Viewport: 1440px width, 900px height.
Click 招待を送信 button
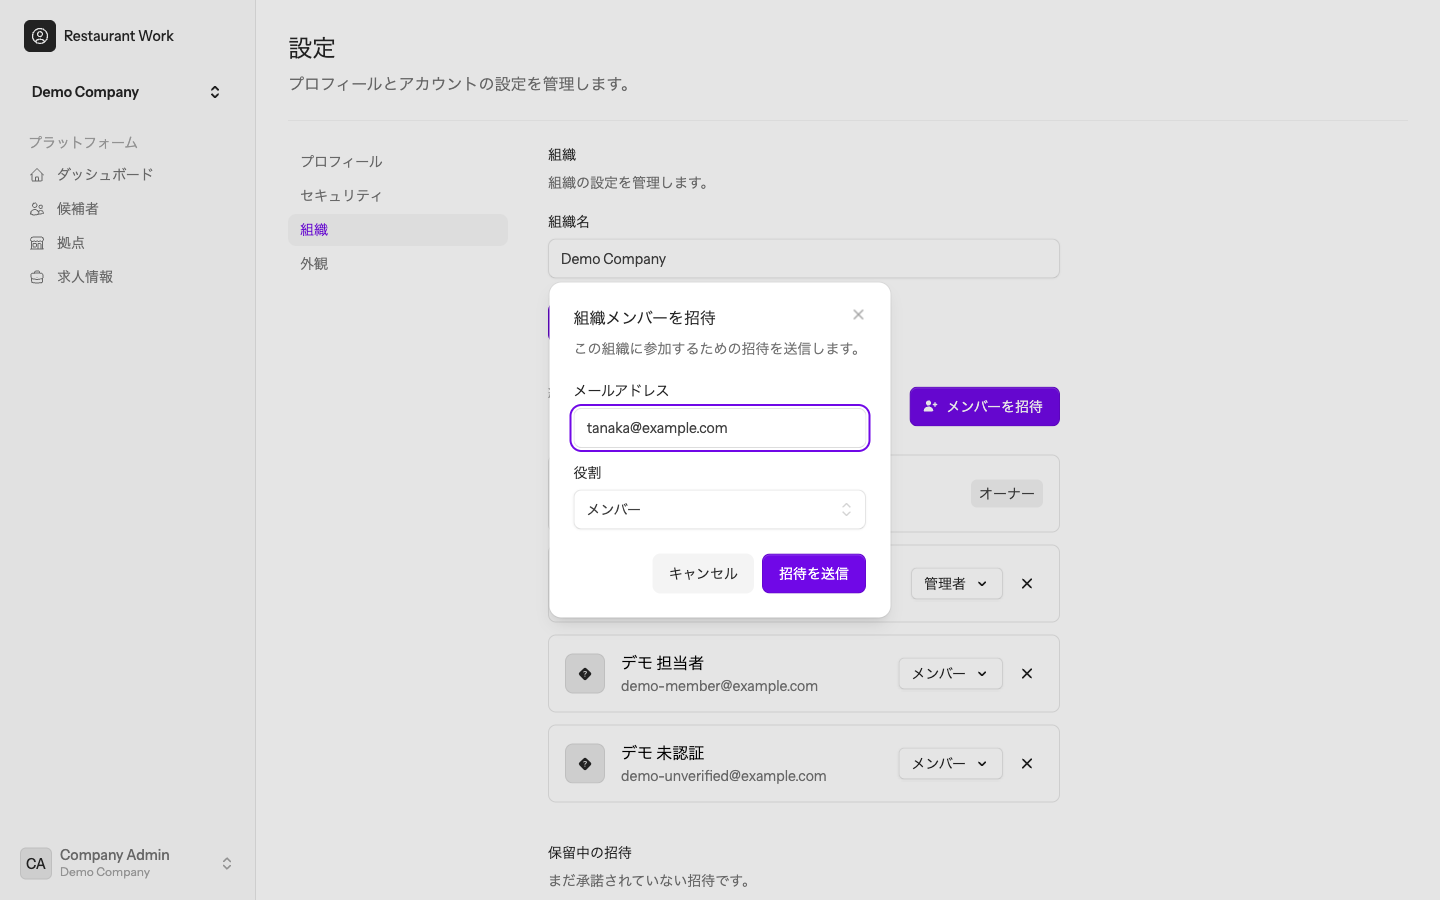[x=814, y=574]
